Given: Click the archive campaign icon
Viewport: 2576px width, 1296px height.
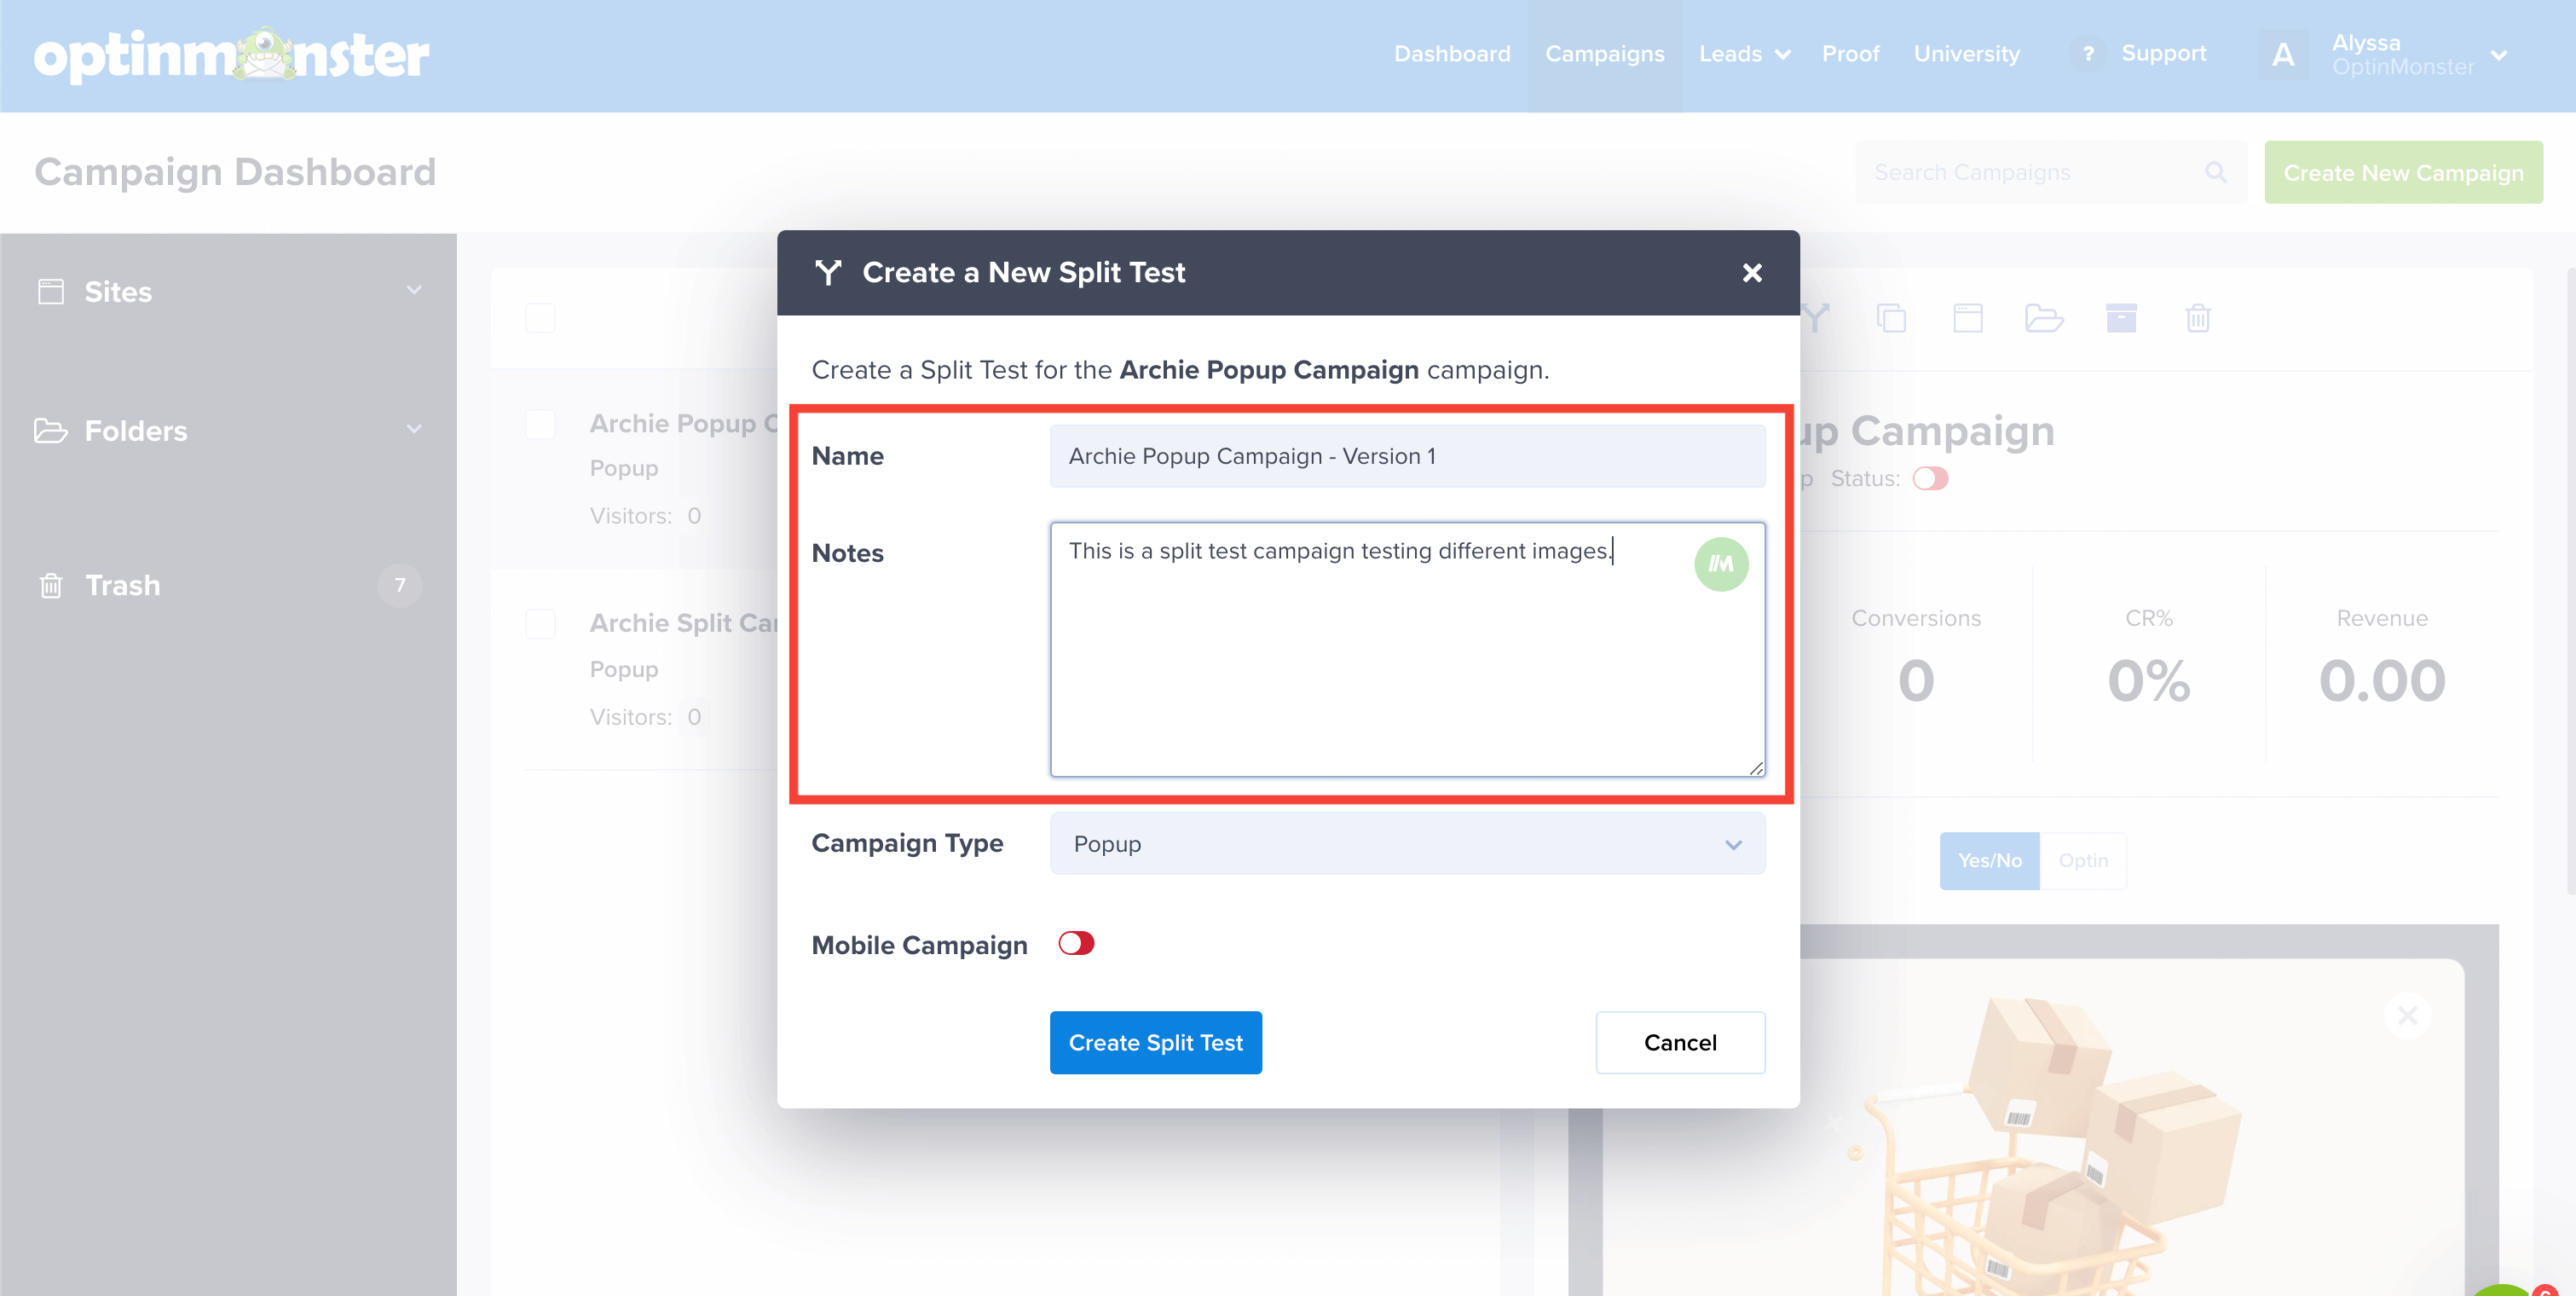Looking at the screenshot, I should pos(2122,318).
